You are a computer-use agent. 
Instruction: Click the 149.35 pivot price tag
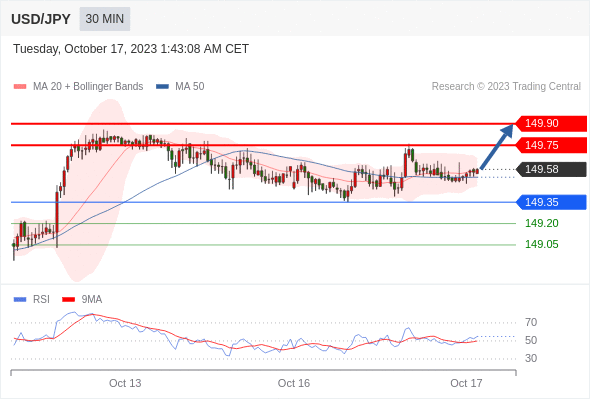[551, 202]
